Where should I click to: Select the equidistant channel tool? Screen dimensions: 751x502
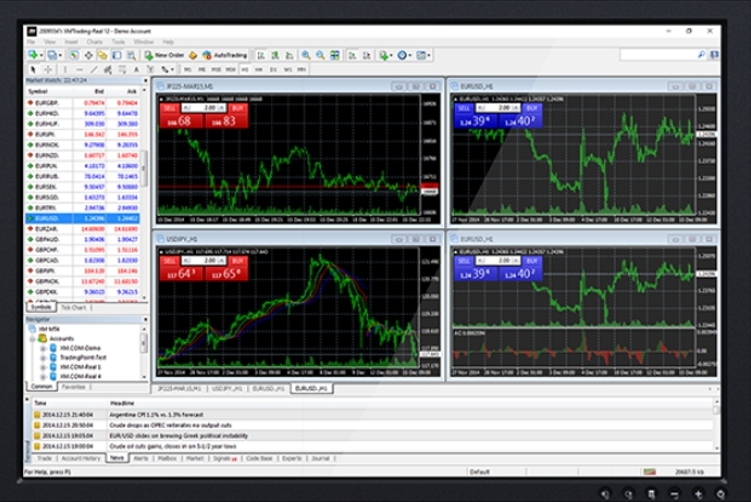click(x=108, y=69)
